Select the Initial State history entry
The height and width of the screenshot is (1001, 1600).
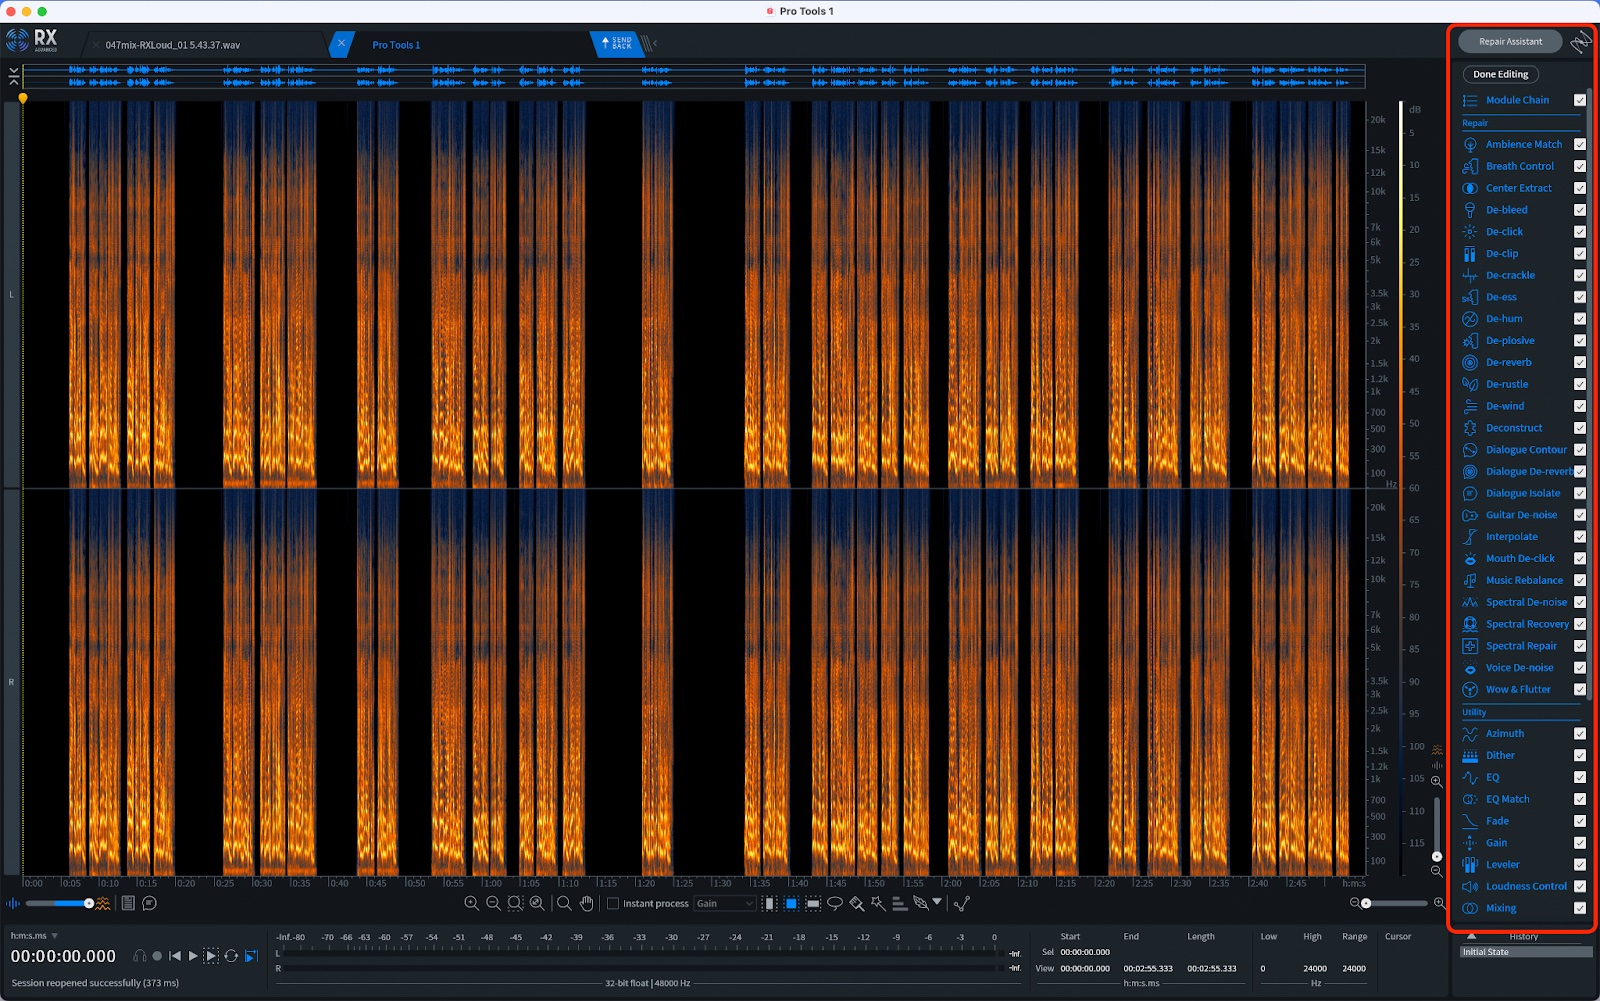(x=1526, y=952)
